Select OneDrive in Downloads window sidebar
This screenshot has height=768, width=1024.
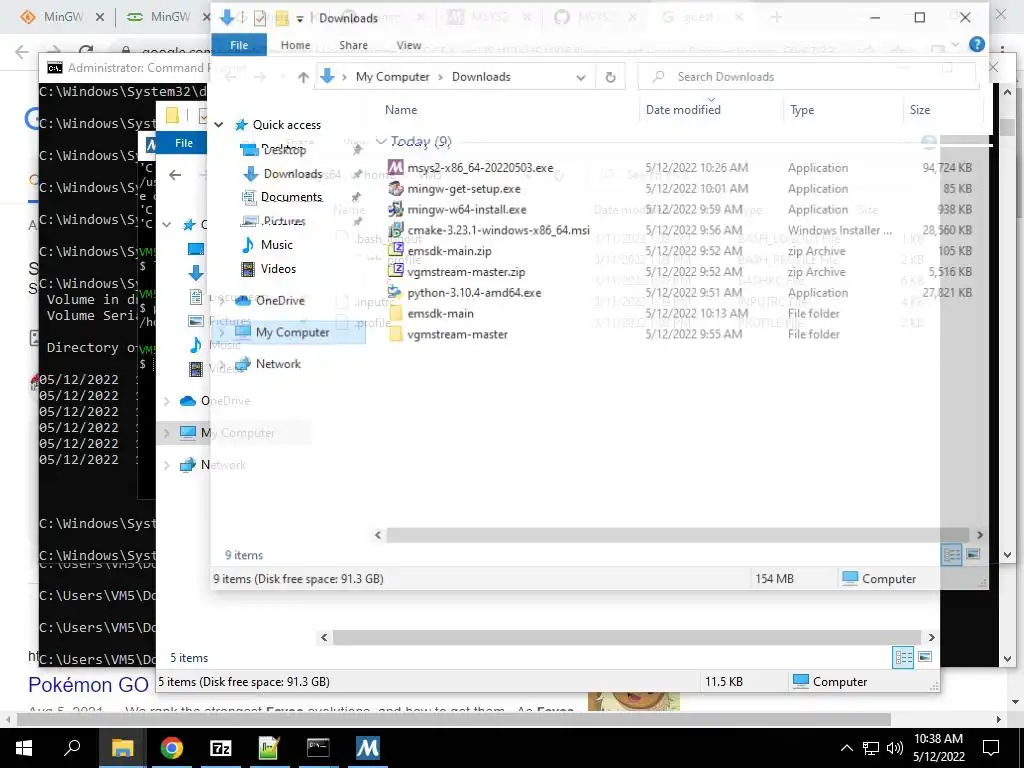click(x=280, y=300)
